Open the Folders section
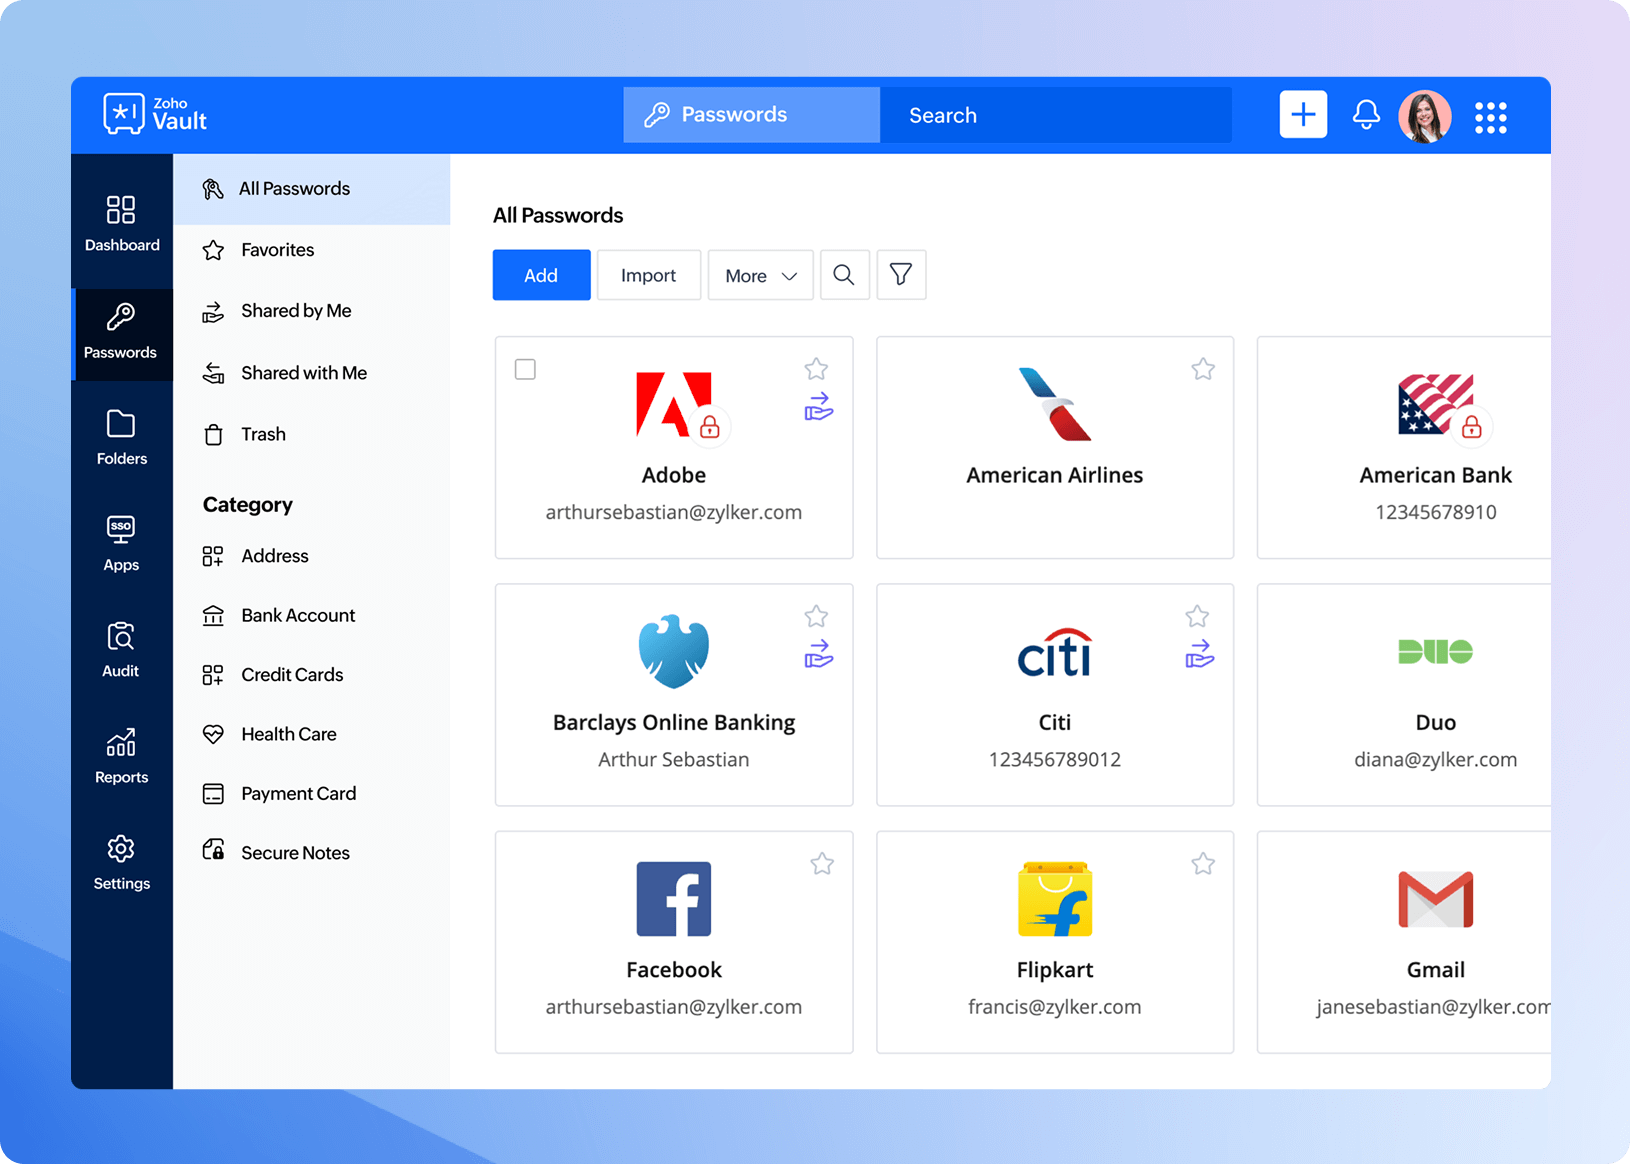1630x1164 pixels. pos(121,437)
